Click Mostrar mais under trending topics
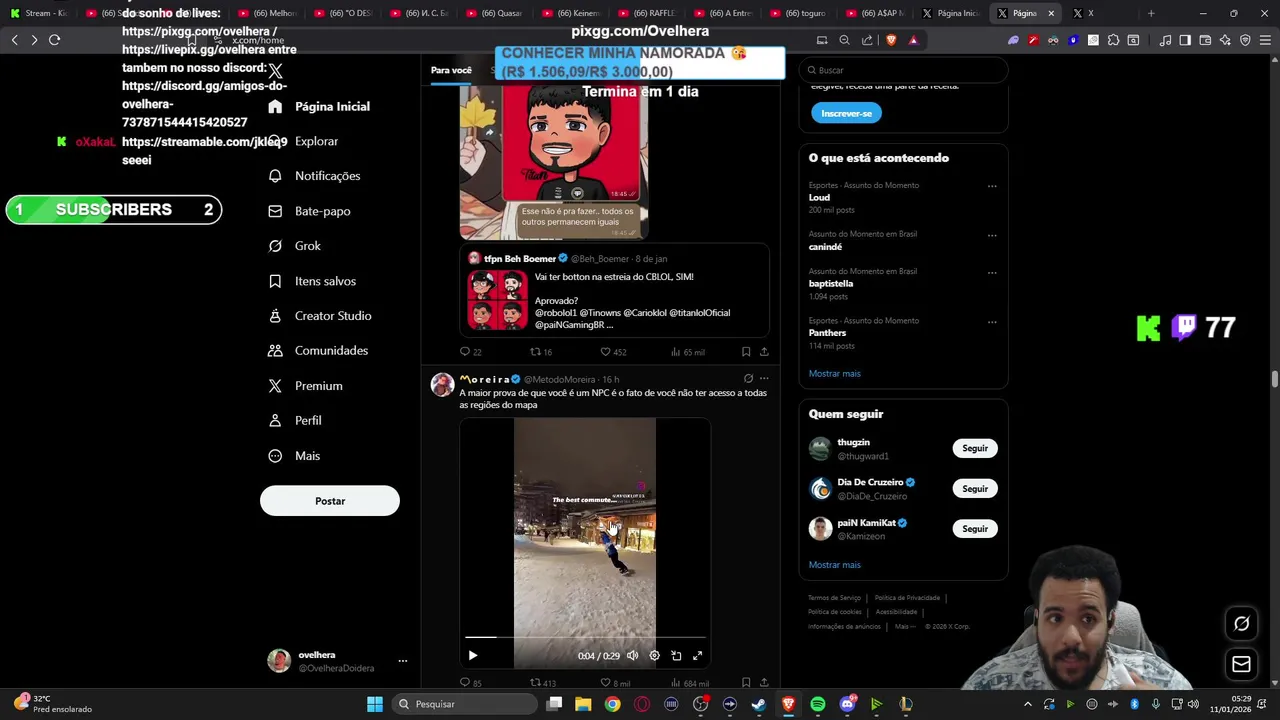 pyautogui.click(x=834, y=373)
